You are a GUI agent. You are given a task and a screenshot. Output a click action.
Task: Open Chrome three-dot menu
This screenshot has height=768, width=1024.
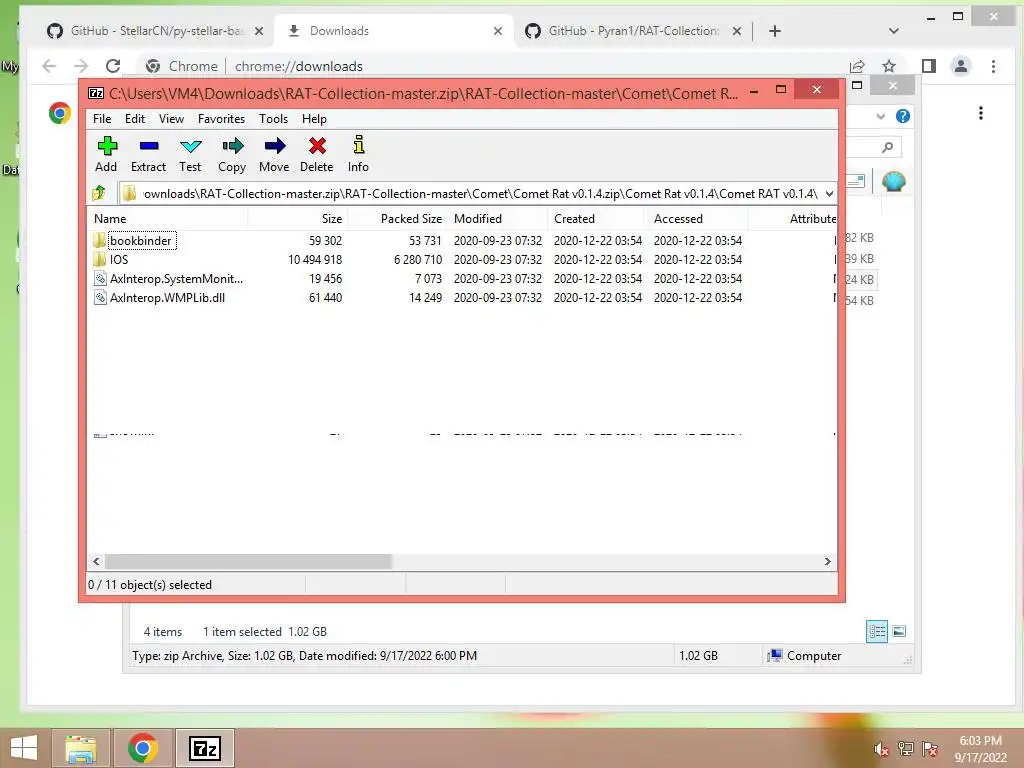993,66
